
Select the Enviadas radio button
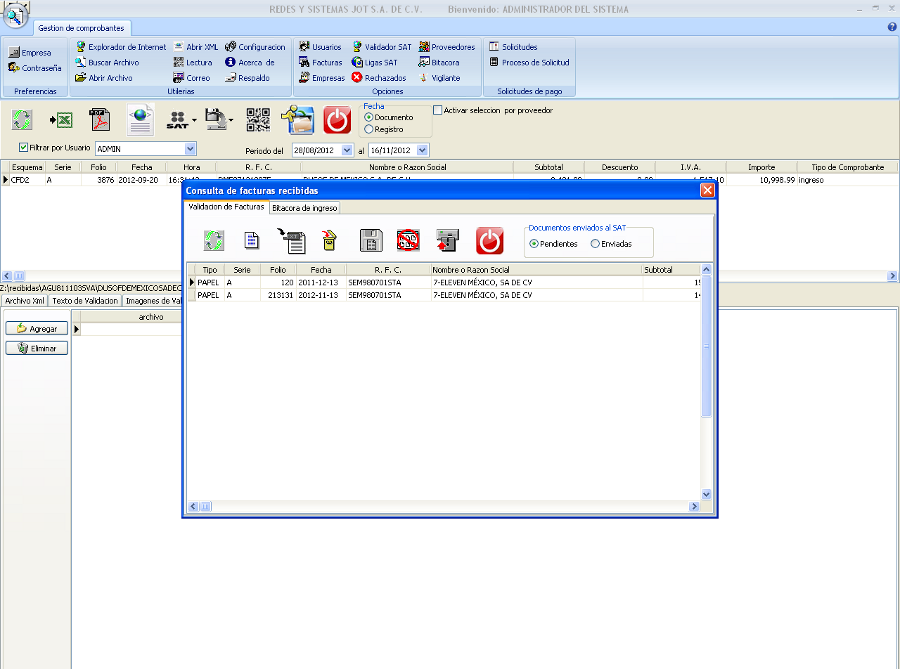[596, 243]
